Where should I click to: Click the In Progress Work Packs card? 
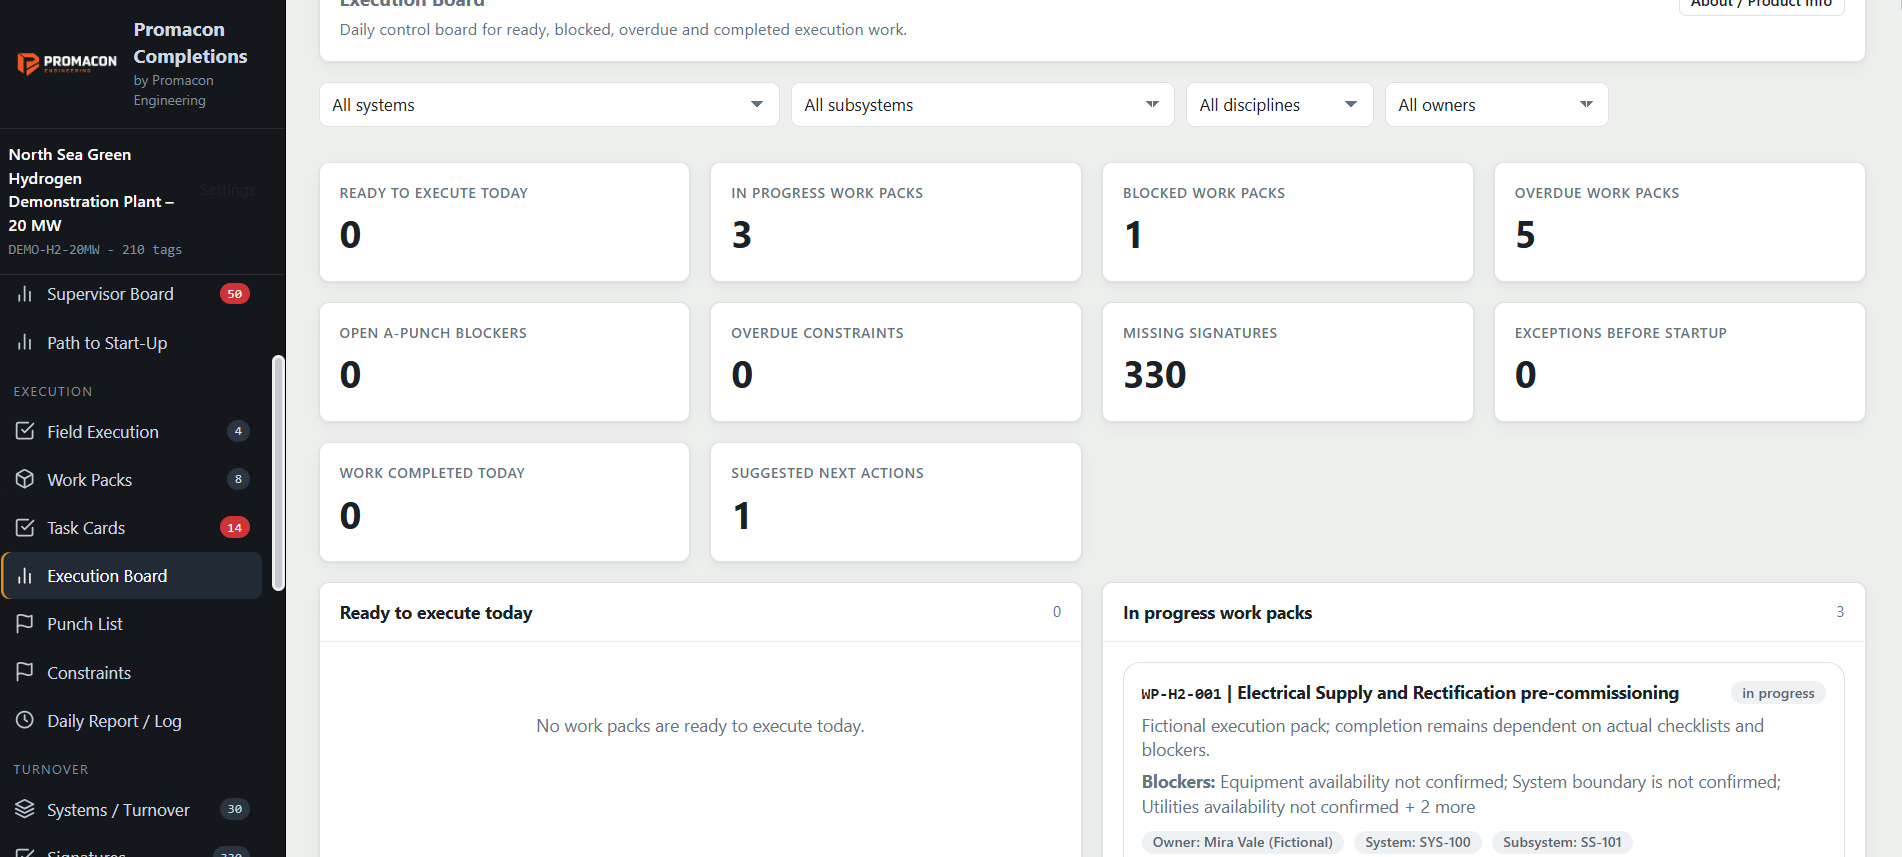895,222
